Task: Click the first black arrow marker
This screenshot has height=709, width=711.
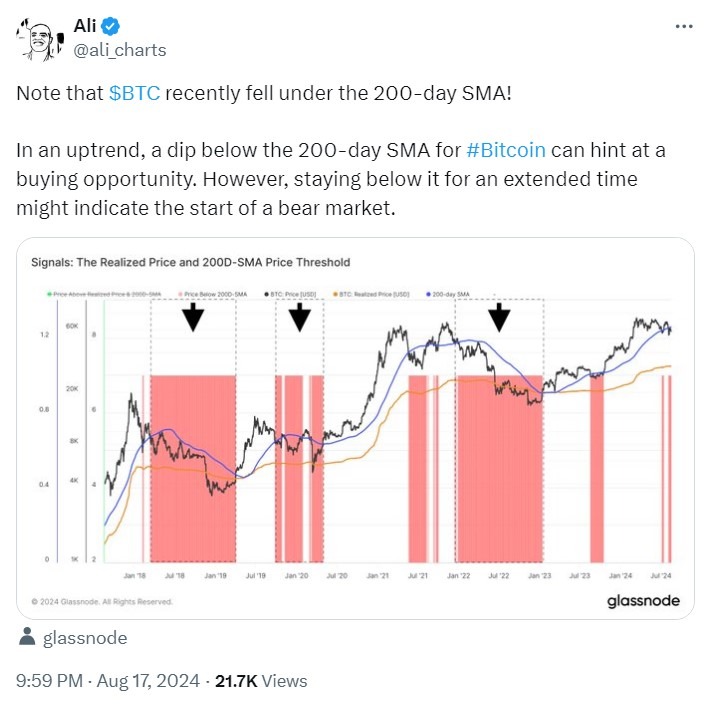Action: coord(194,319)
